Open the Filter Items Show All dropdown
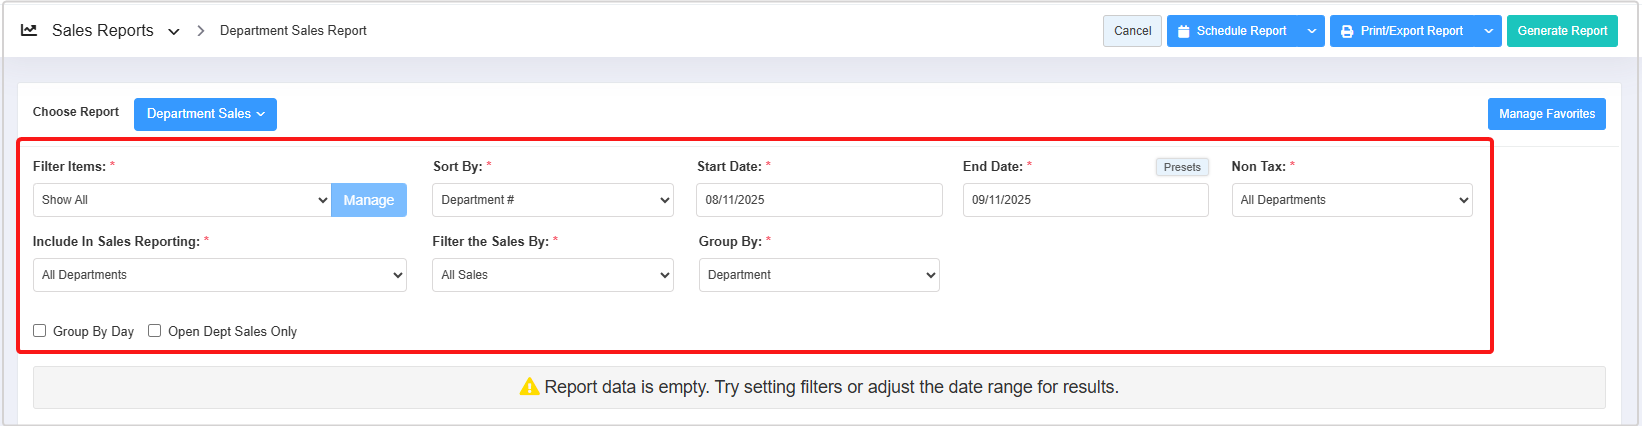This screenshot has width=1642, height=426. (x=182, y=200)
